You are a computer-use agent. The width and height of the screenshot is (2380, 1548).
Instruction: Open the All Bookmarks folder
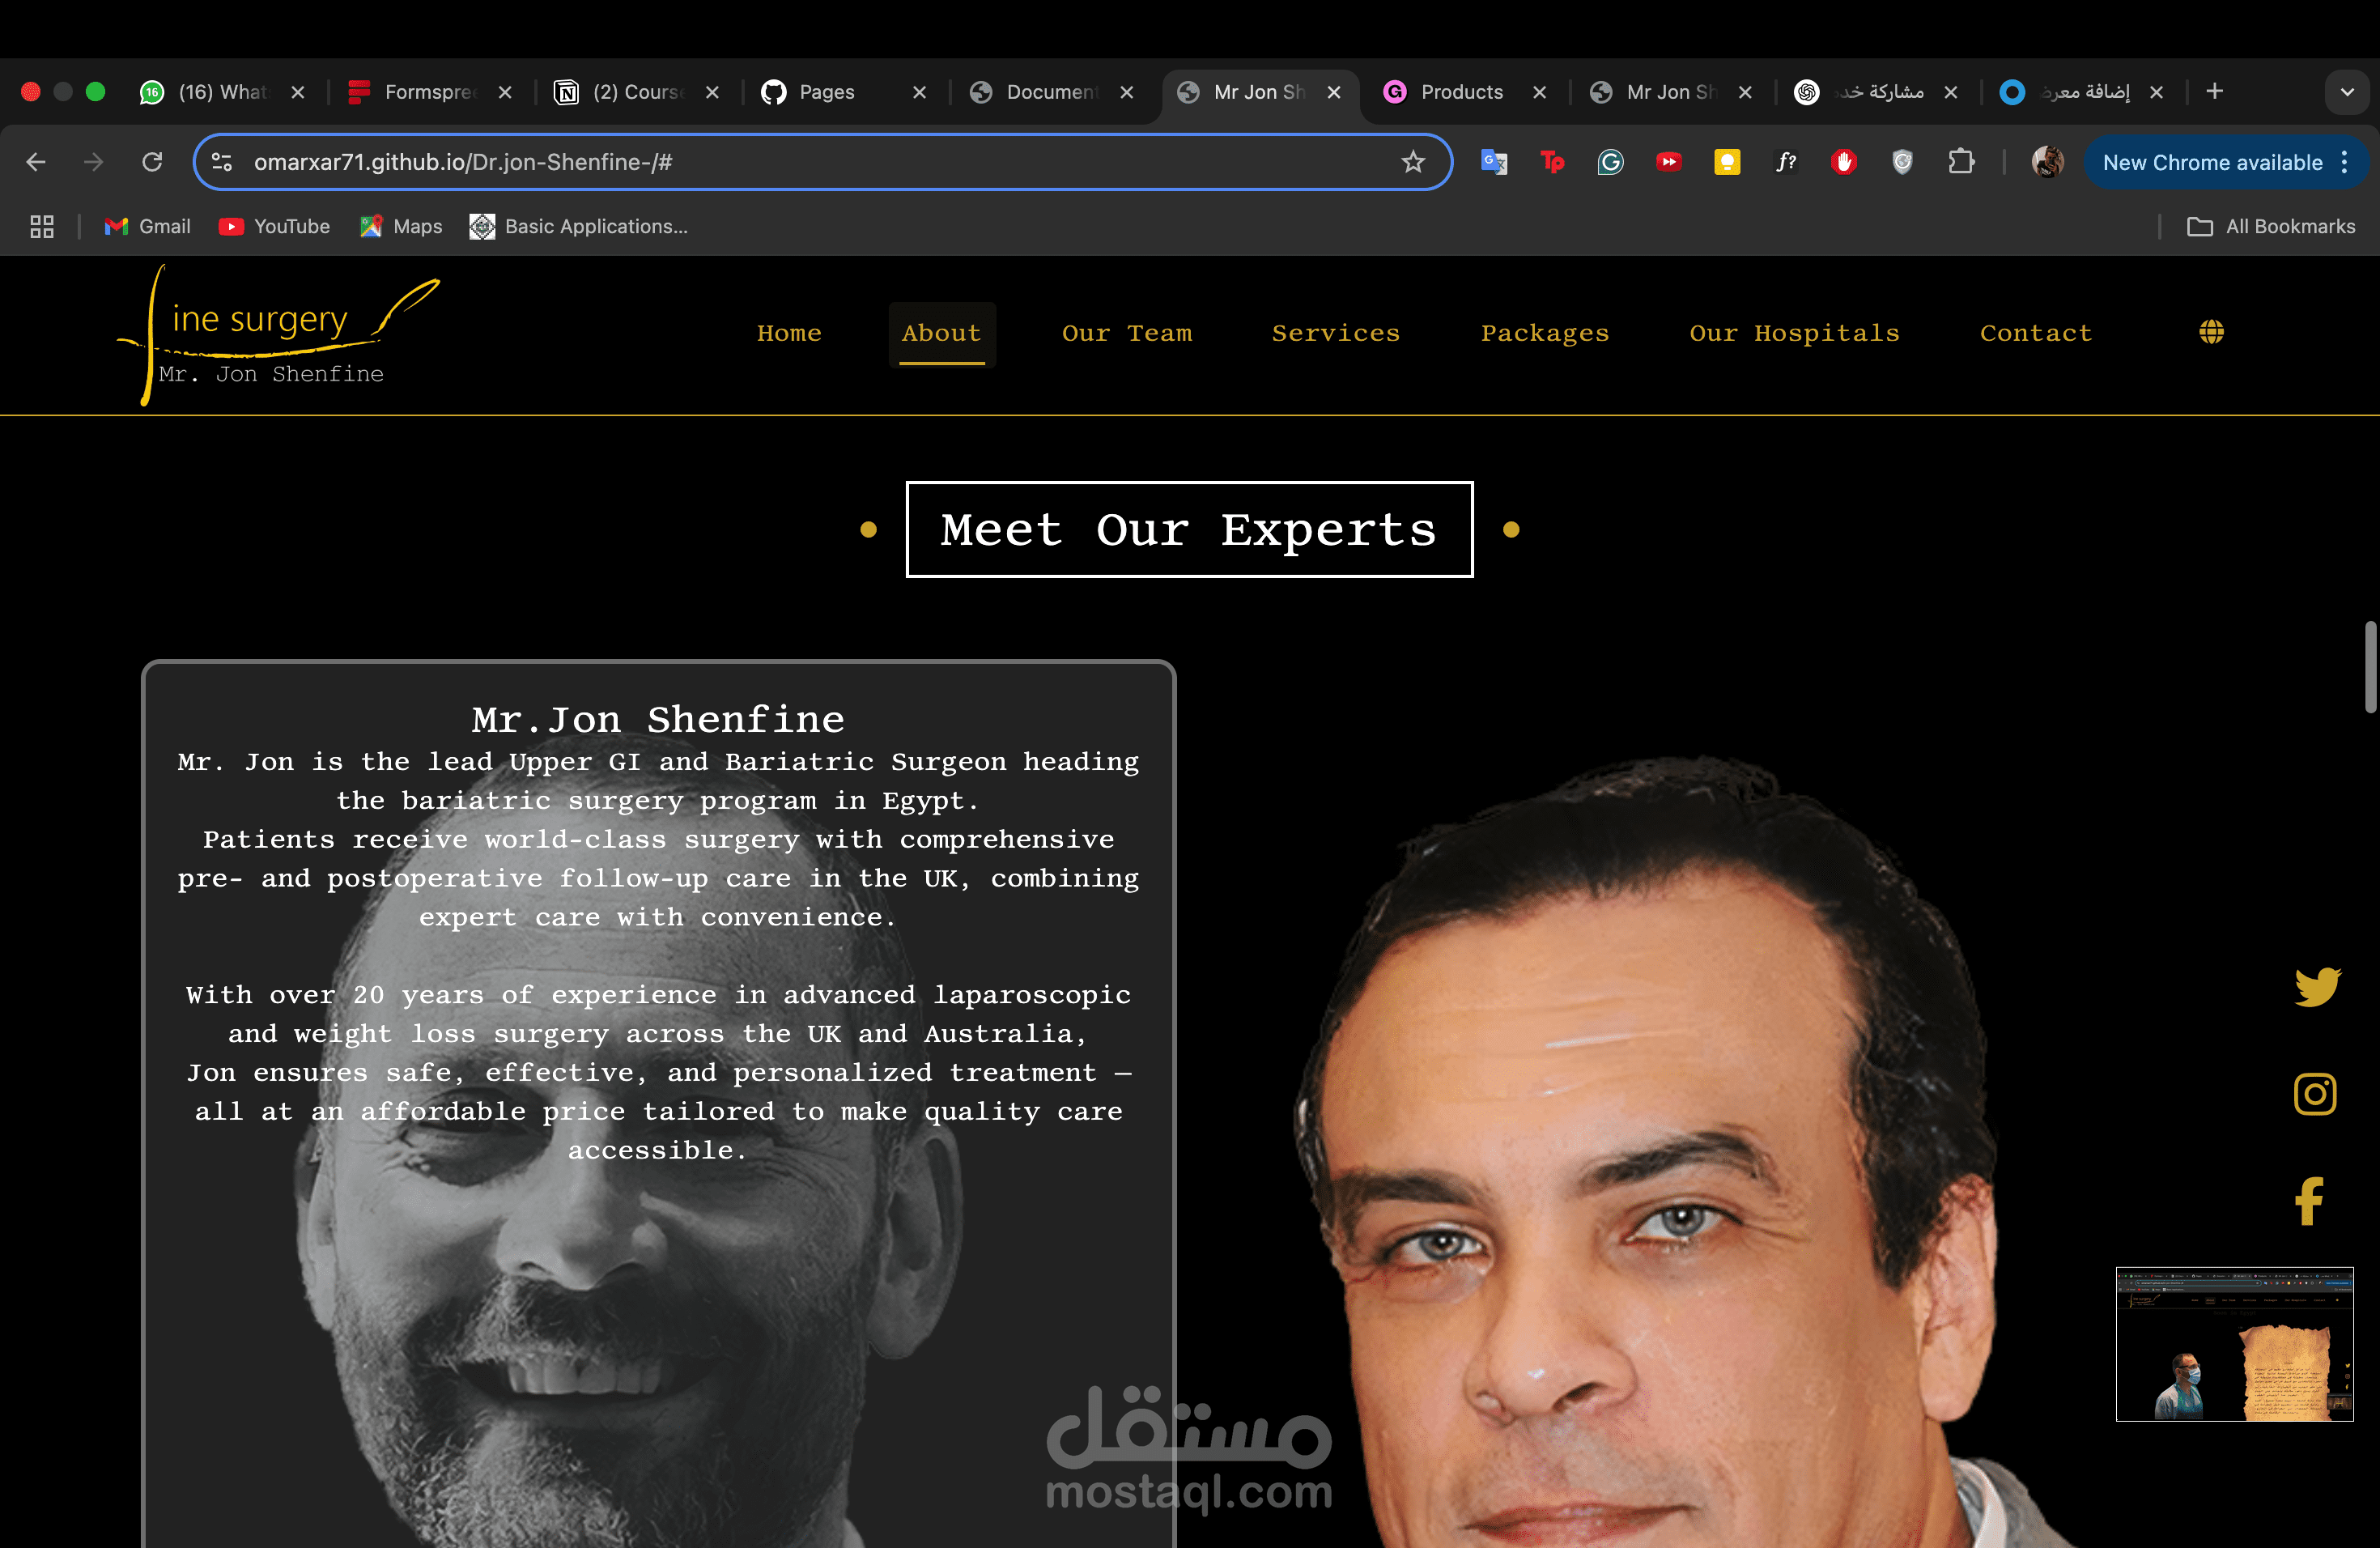pos(2271,227)
